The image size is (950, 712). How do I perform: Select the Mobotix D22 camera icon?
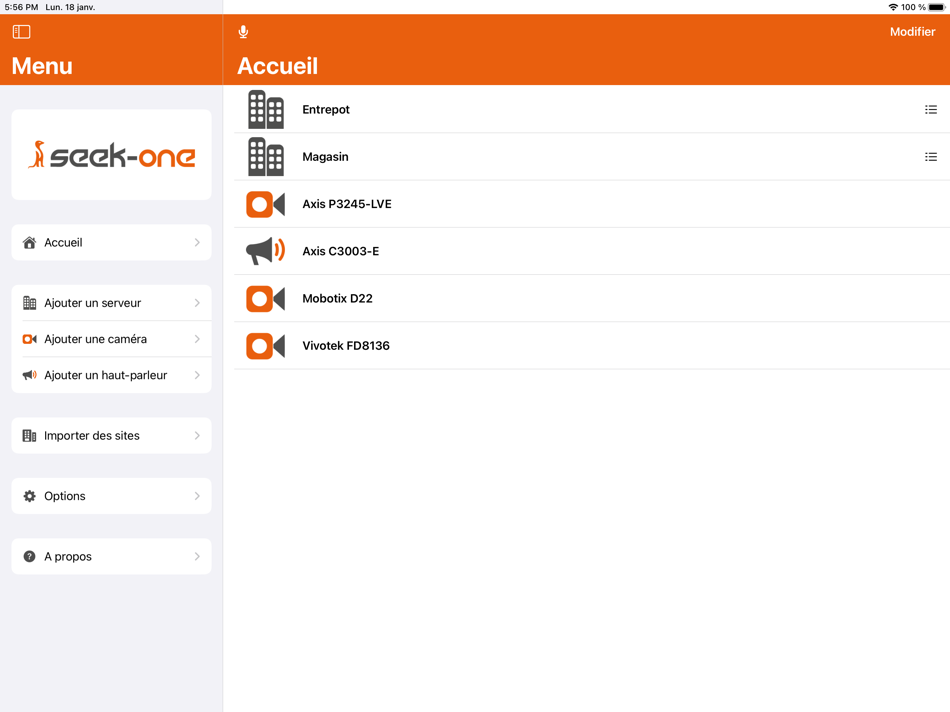point(265,298)
